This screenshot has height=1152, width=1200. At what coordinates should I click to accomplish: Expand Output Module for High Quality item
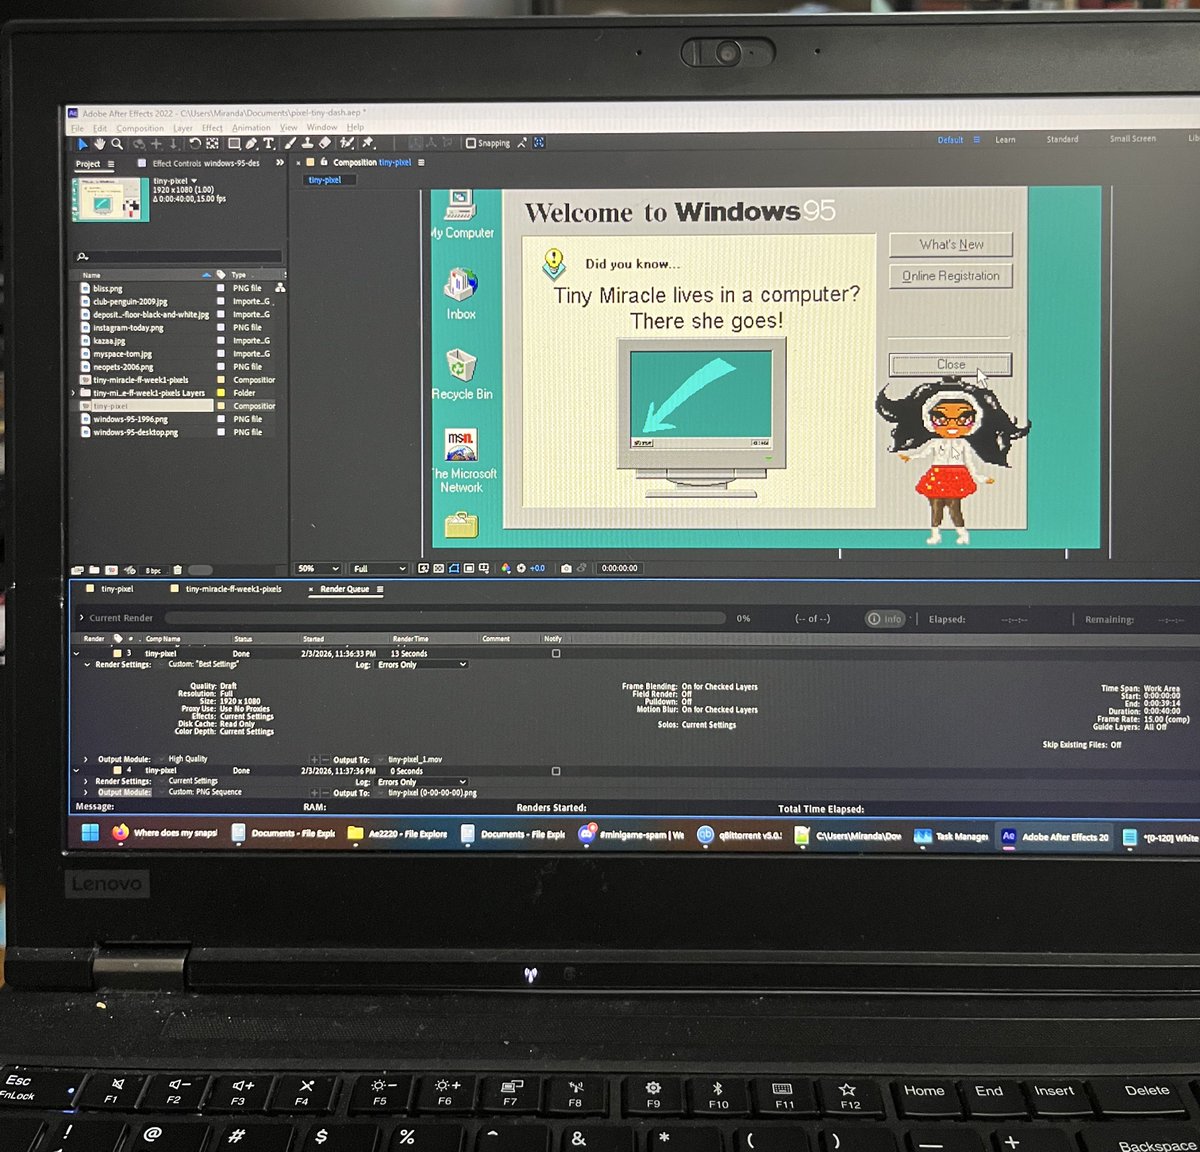click(x=87, y=759)
